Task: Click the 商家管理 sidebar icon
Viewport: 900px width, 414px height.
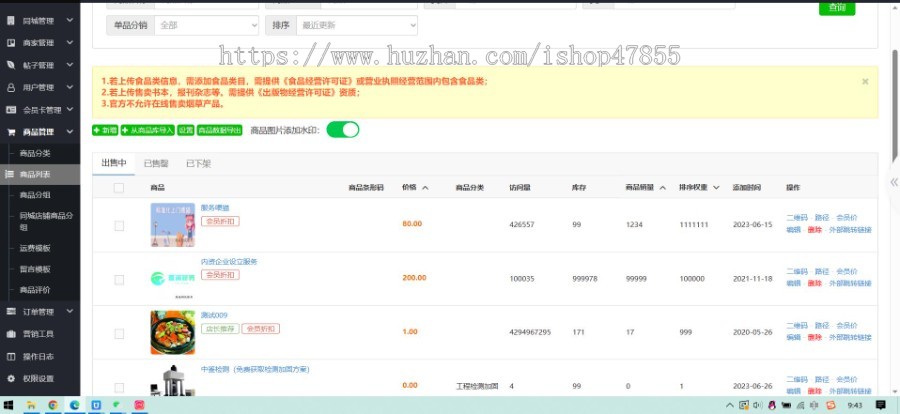Action: click(11, 43)
